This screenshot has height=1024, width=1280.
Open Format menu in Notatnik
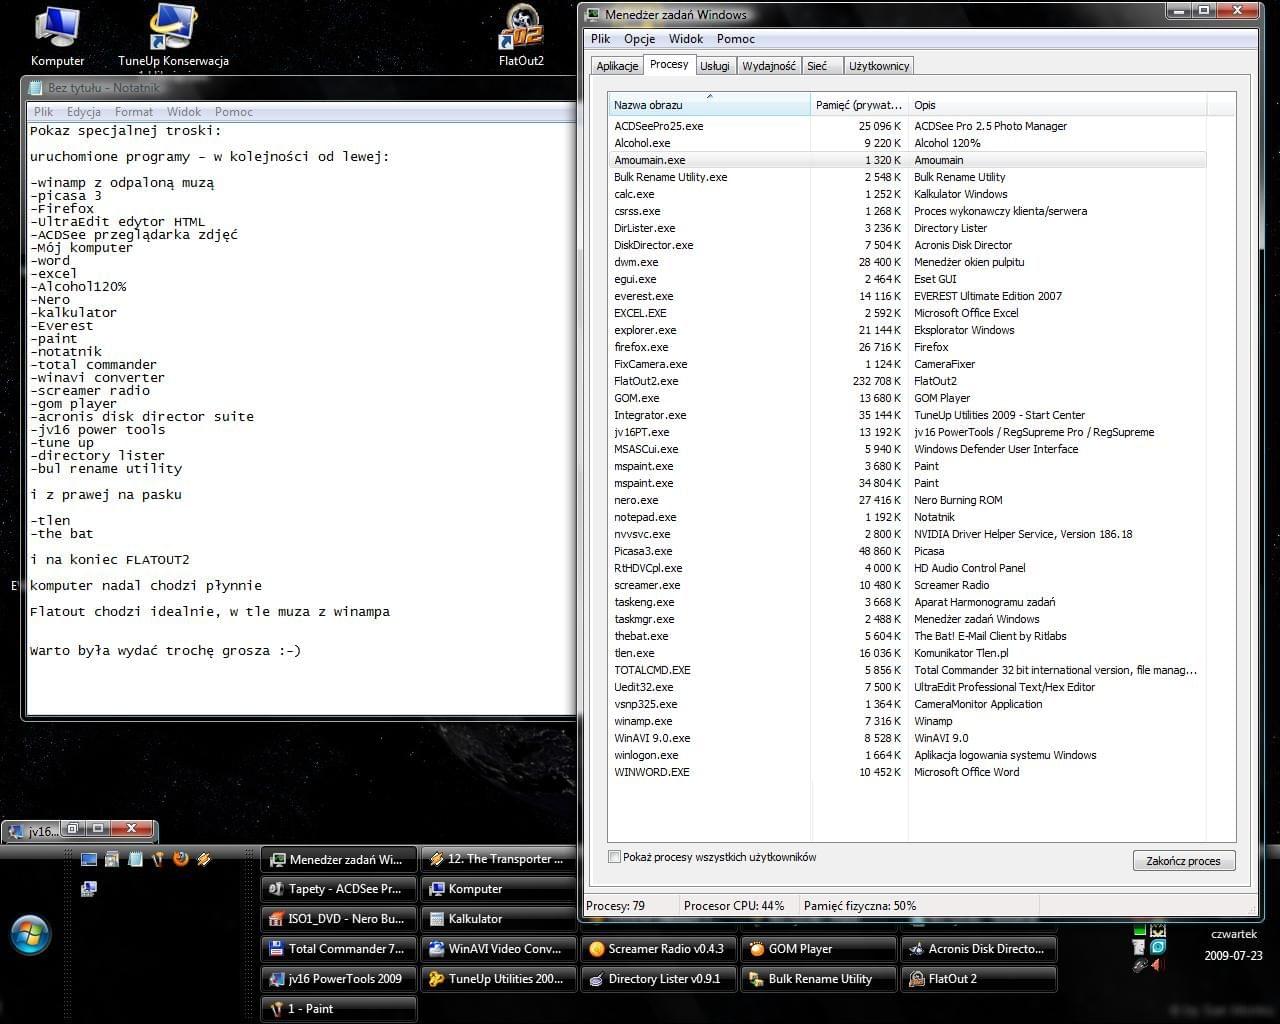point(134,112)
